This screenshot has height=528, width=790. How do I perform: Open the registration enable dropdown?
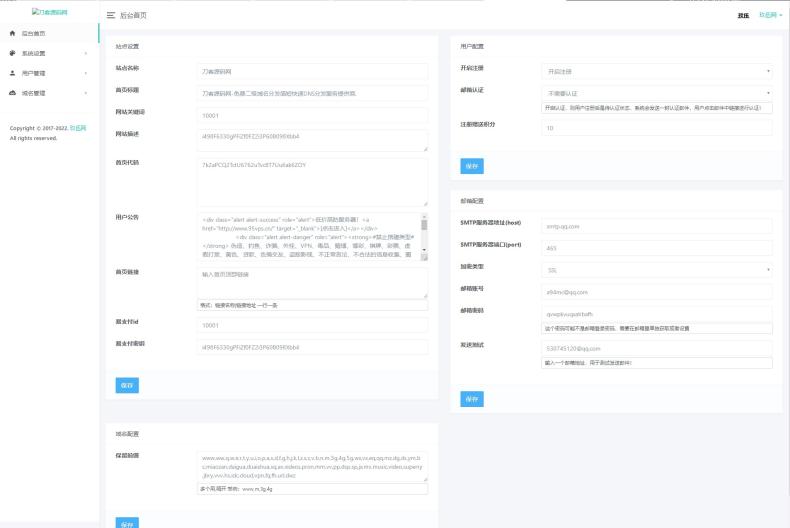[x=656, y=72]
